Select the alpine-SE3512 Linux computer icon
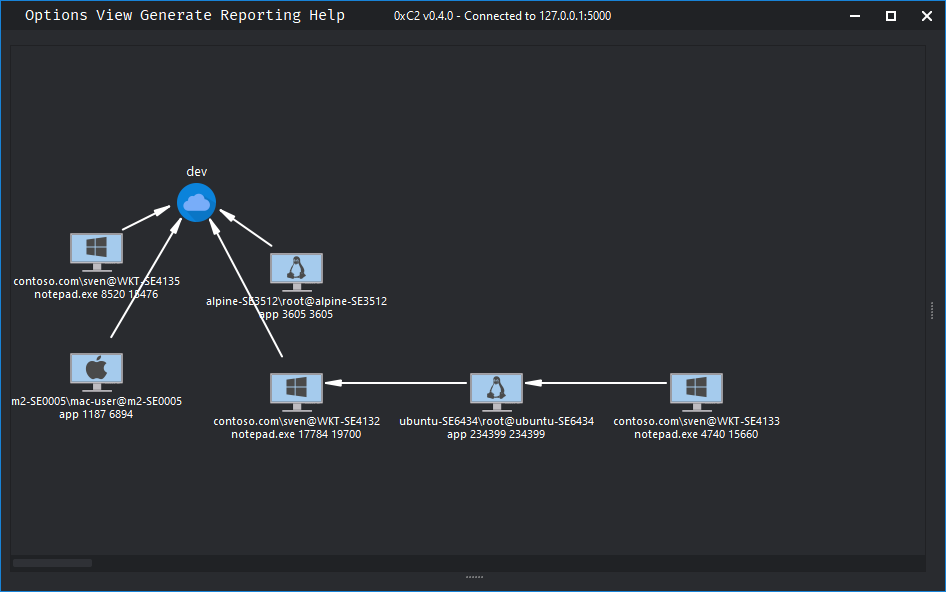This screenshot has height=592, width=946. coord(296,272)
